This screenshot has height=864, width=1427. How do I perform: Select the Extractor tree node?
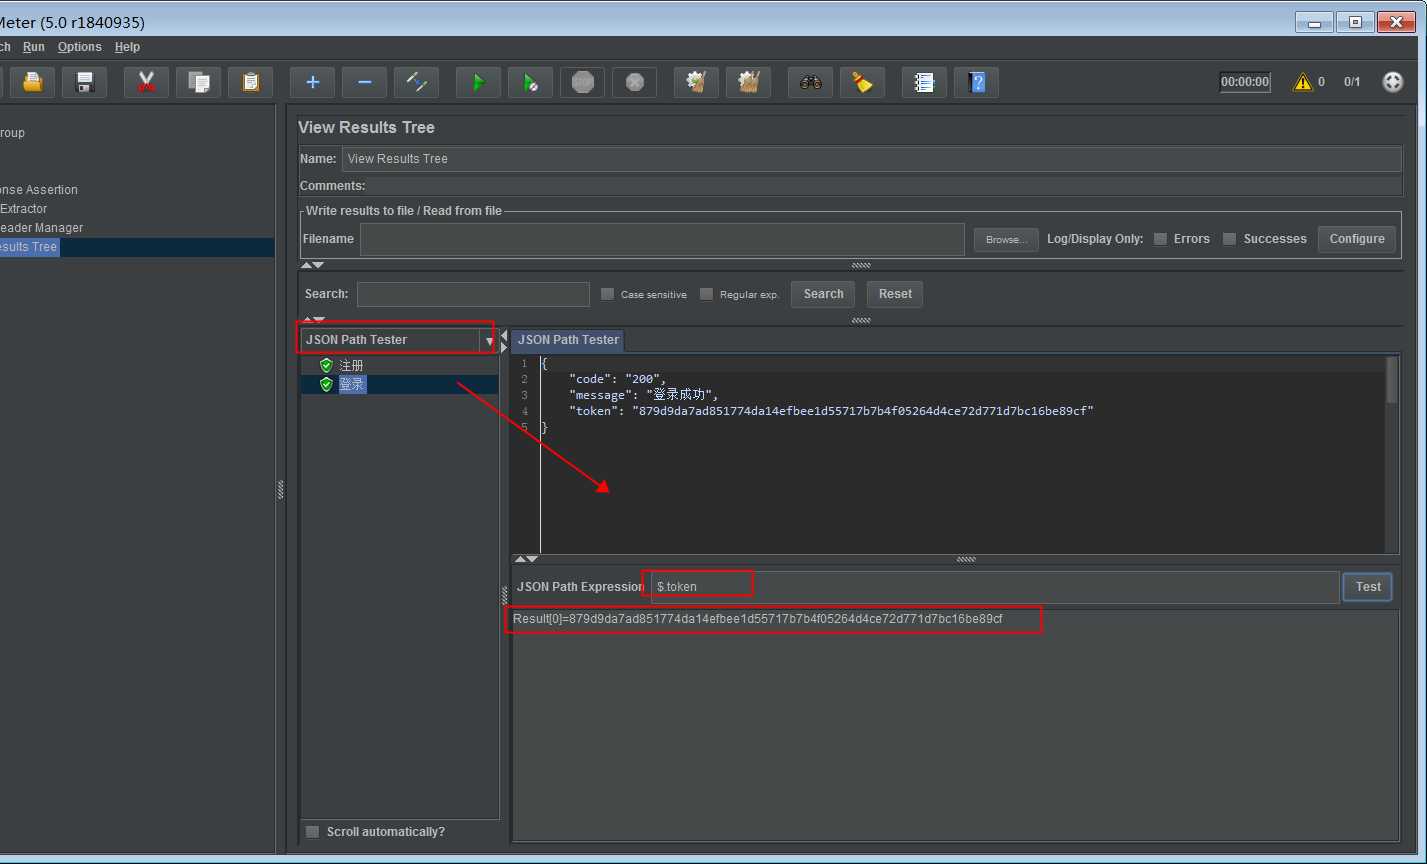(24, 209)
